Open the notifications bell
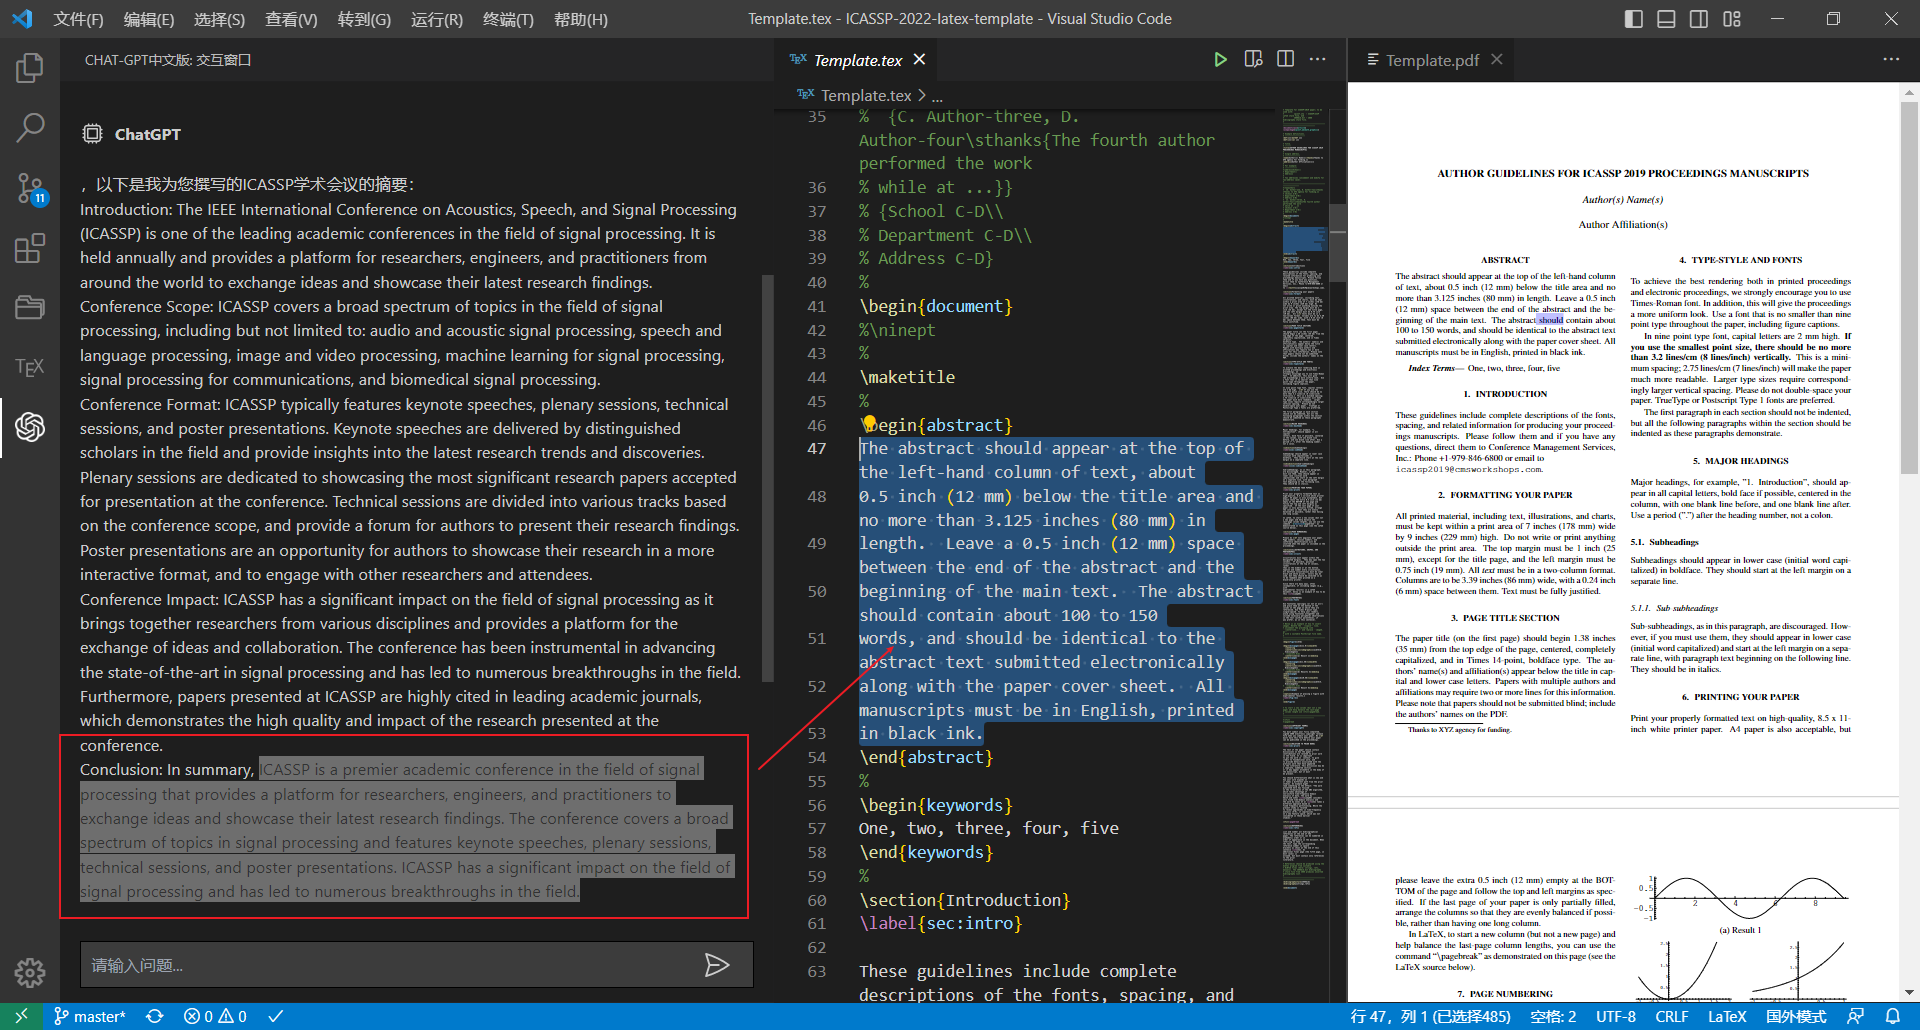This screenshot has height=1030, width=1920. (x=1892, y=1016)
